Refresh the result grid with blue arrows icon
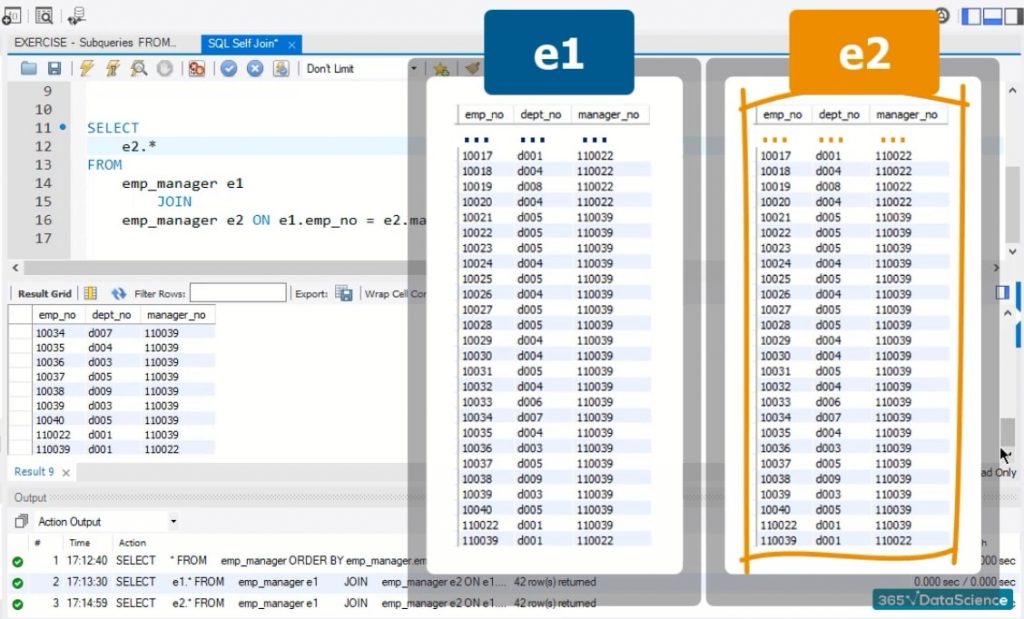This screenshot has height=619, width=1024. [120, 294]
